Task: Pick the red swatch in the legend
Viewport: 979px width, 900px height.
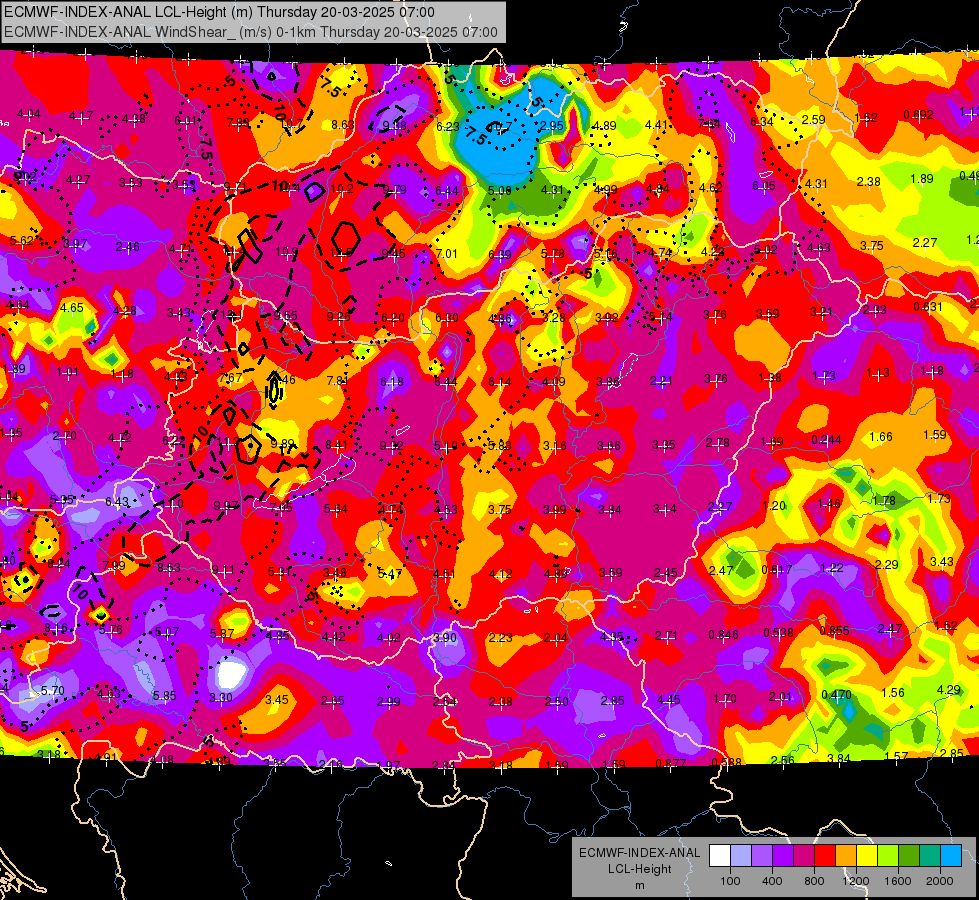Action: (825, 856)
